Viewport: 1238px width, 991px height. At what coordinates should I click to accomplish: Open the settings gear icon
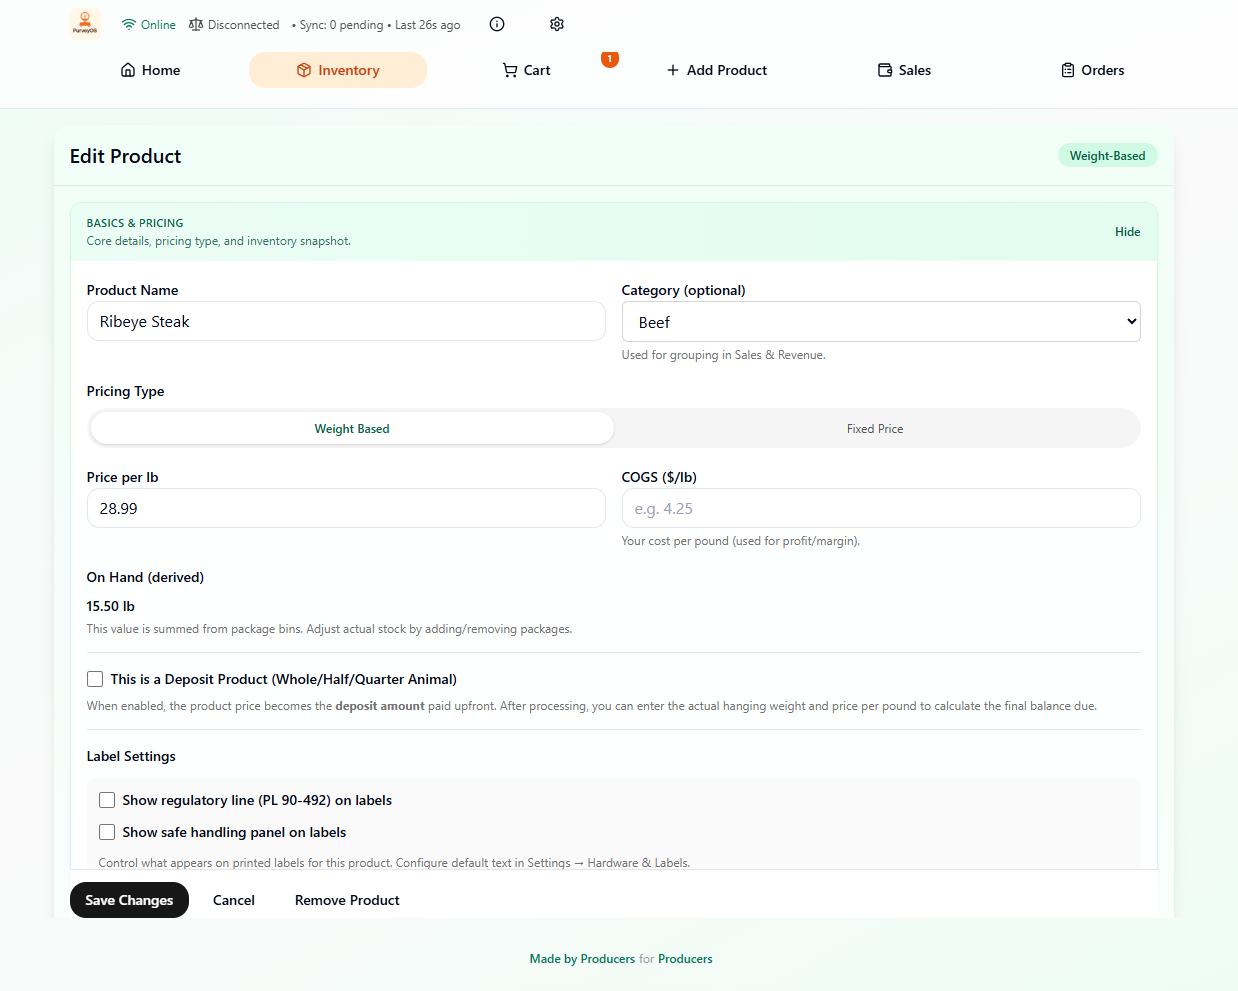pyautogui.click(x=557, y=24)
